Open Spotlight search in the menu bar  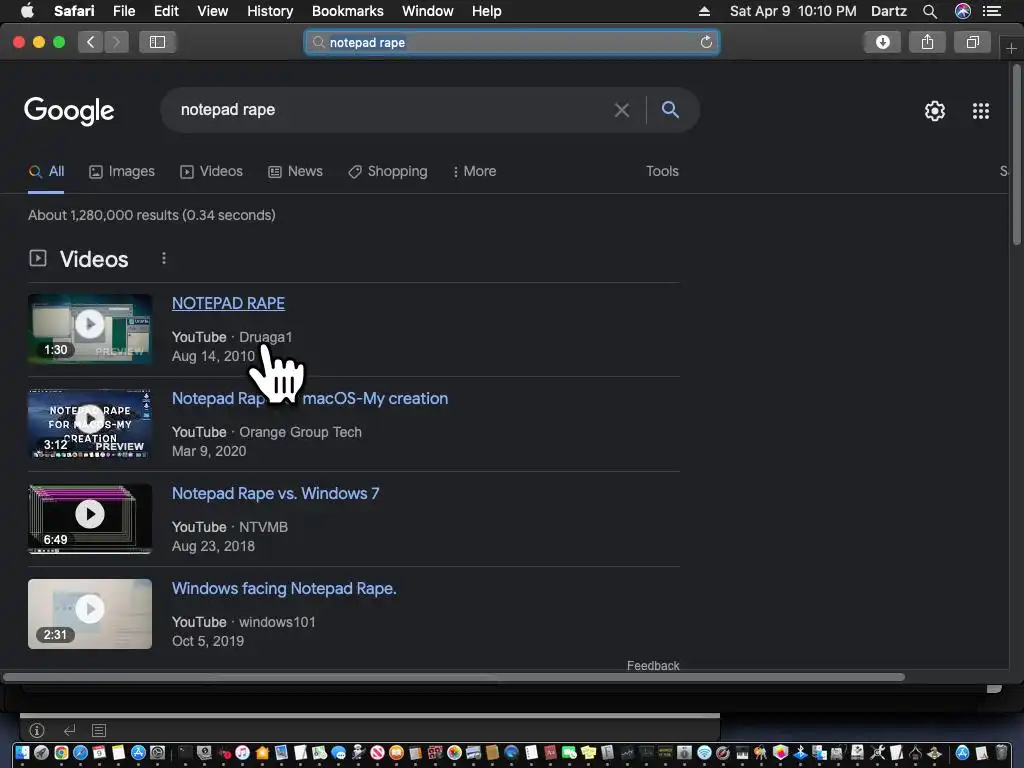pyautogui.click(x=930, y=11)
